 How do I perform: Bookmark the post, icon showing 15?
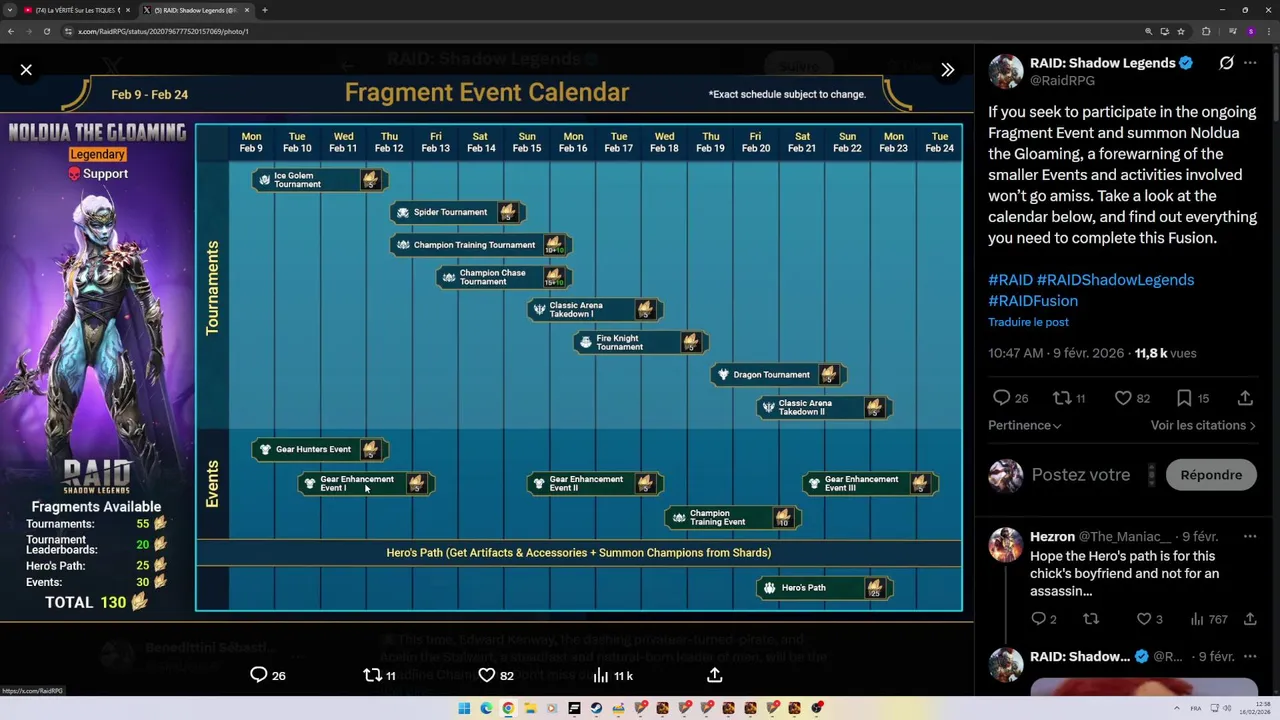tap(1184, 398)
